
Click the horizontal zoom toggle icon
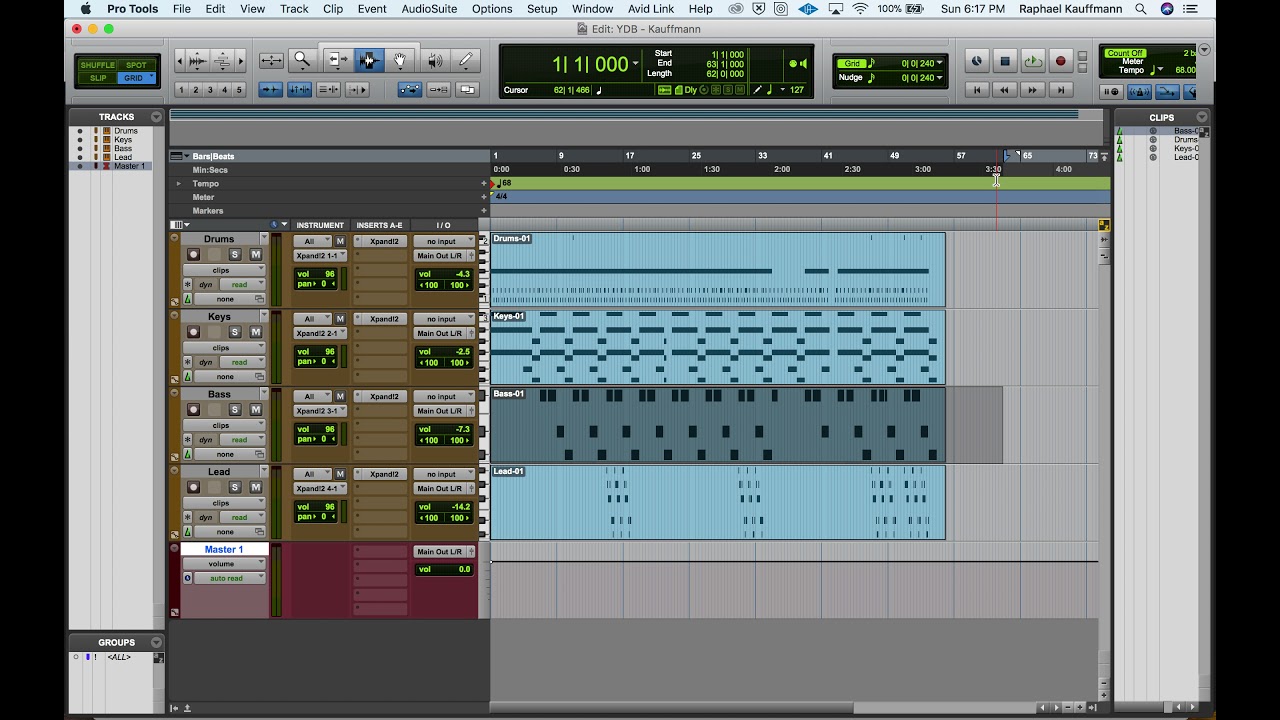pyautogui.click(x=271, y=61)
